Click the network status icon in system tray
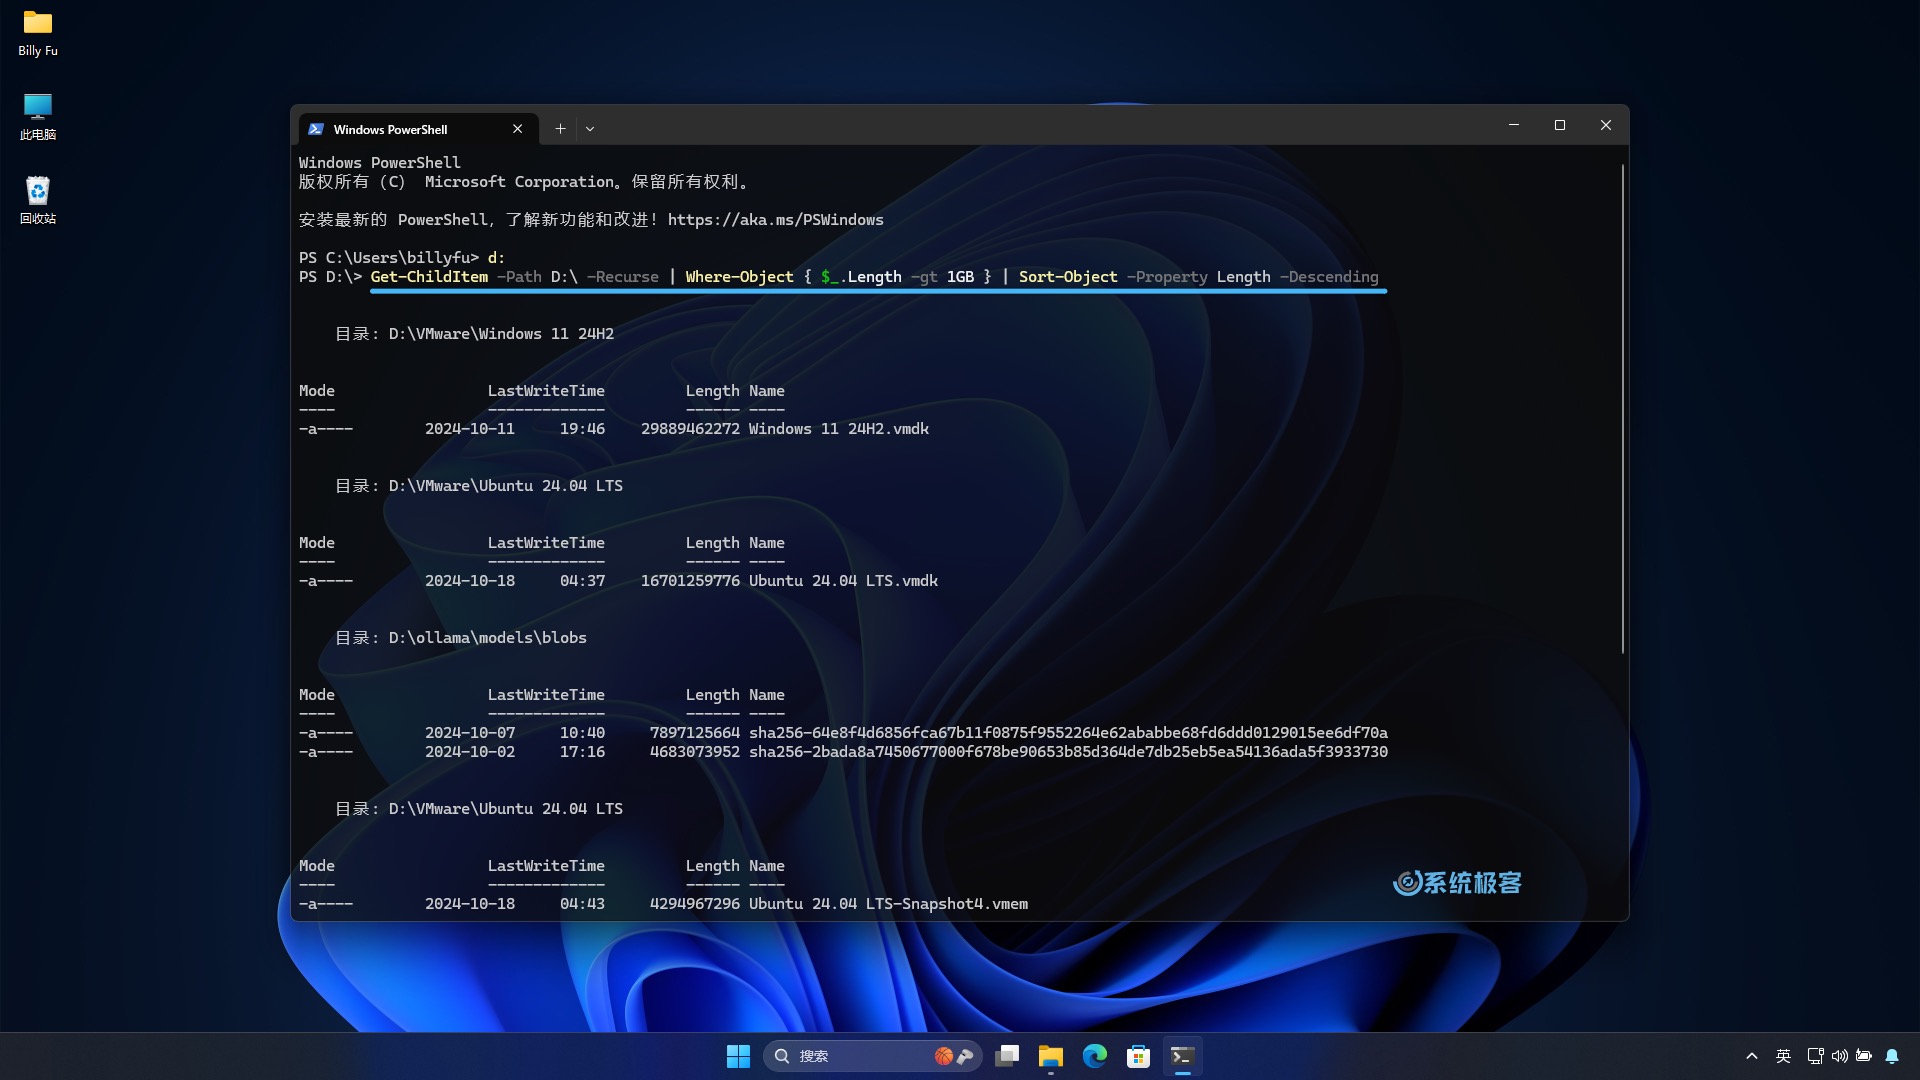The width and height of the screenshot is (1920, 1080). pyautogui.click(x=1816, y=1055)
